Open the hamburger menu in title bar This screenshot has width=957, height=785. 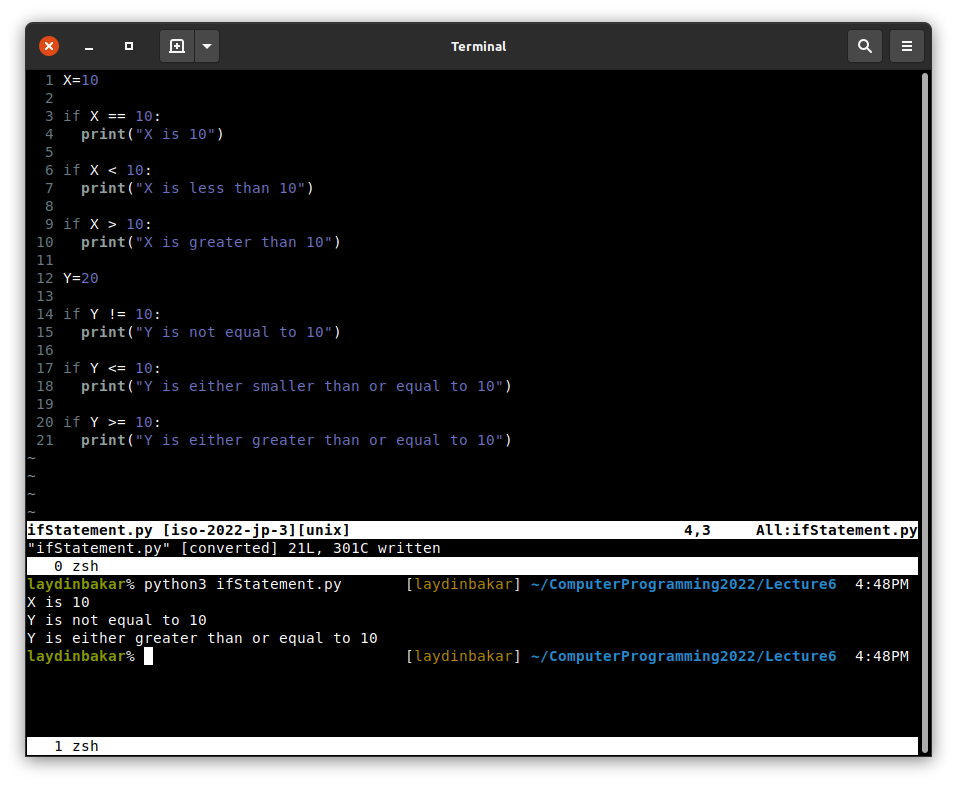click(907, 46)
